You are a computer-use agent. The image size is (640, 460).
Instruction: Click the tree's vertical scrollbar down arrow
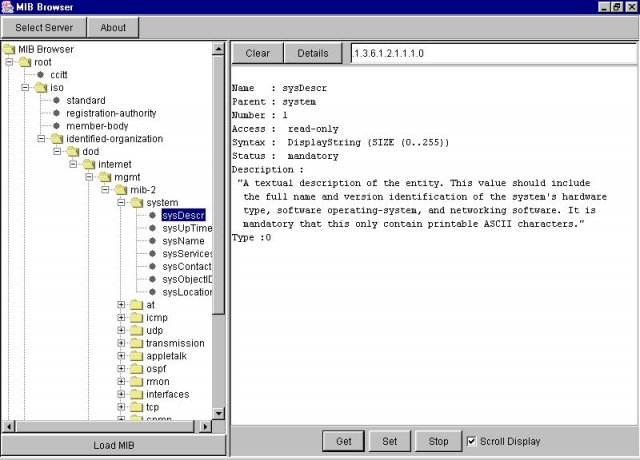pos(219,413)
